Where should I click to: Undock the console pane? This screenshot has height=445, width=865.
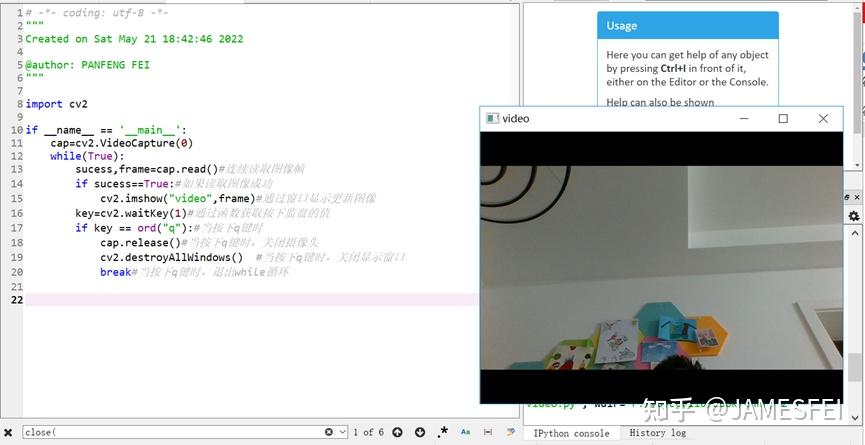(x=848, y=197)
